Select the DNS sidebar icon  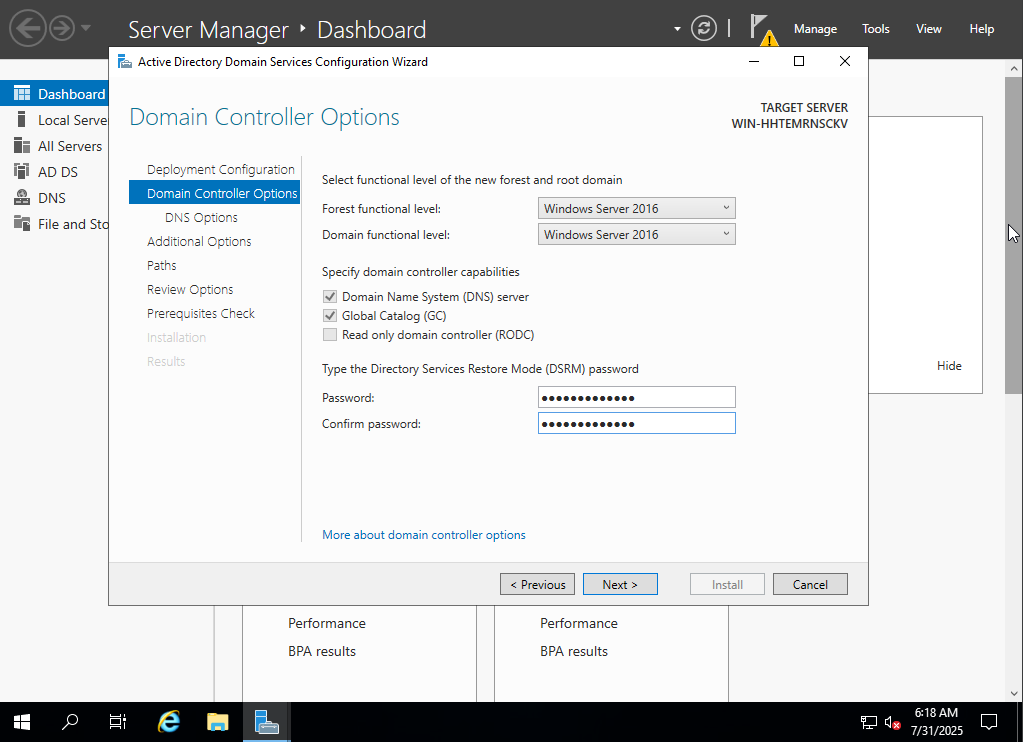coord(22,198)
